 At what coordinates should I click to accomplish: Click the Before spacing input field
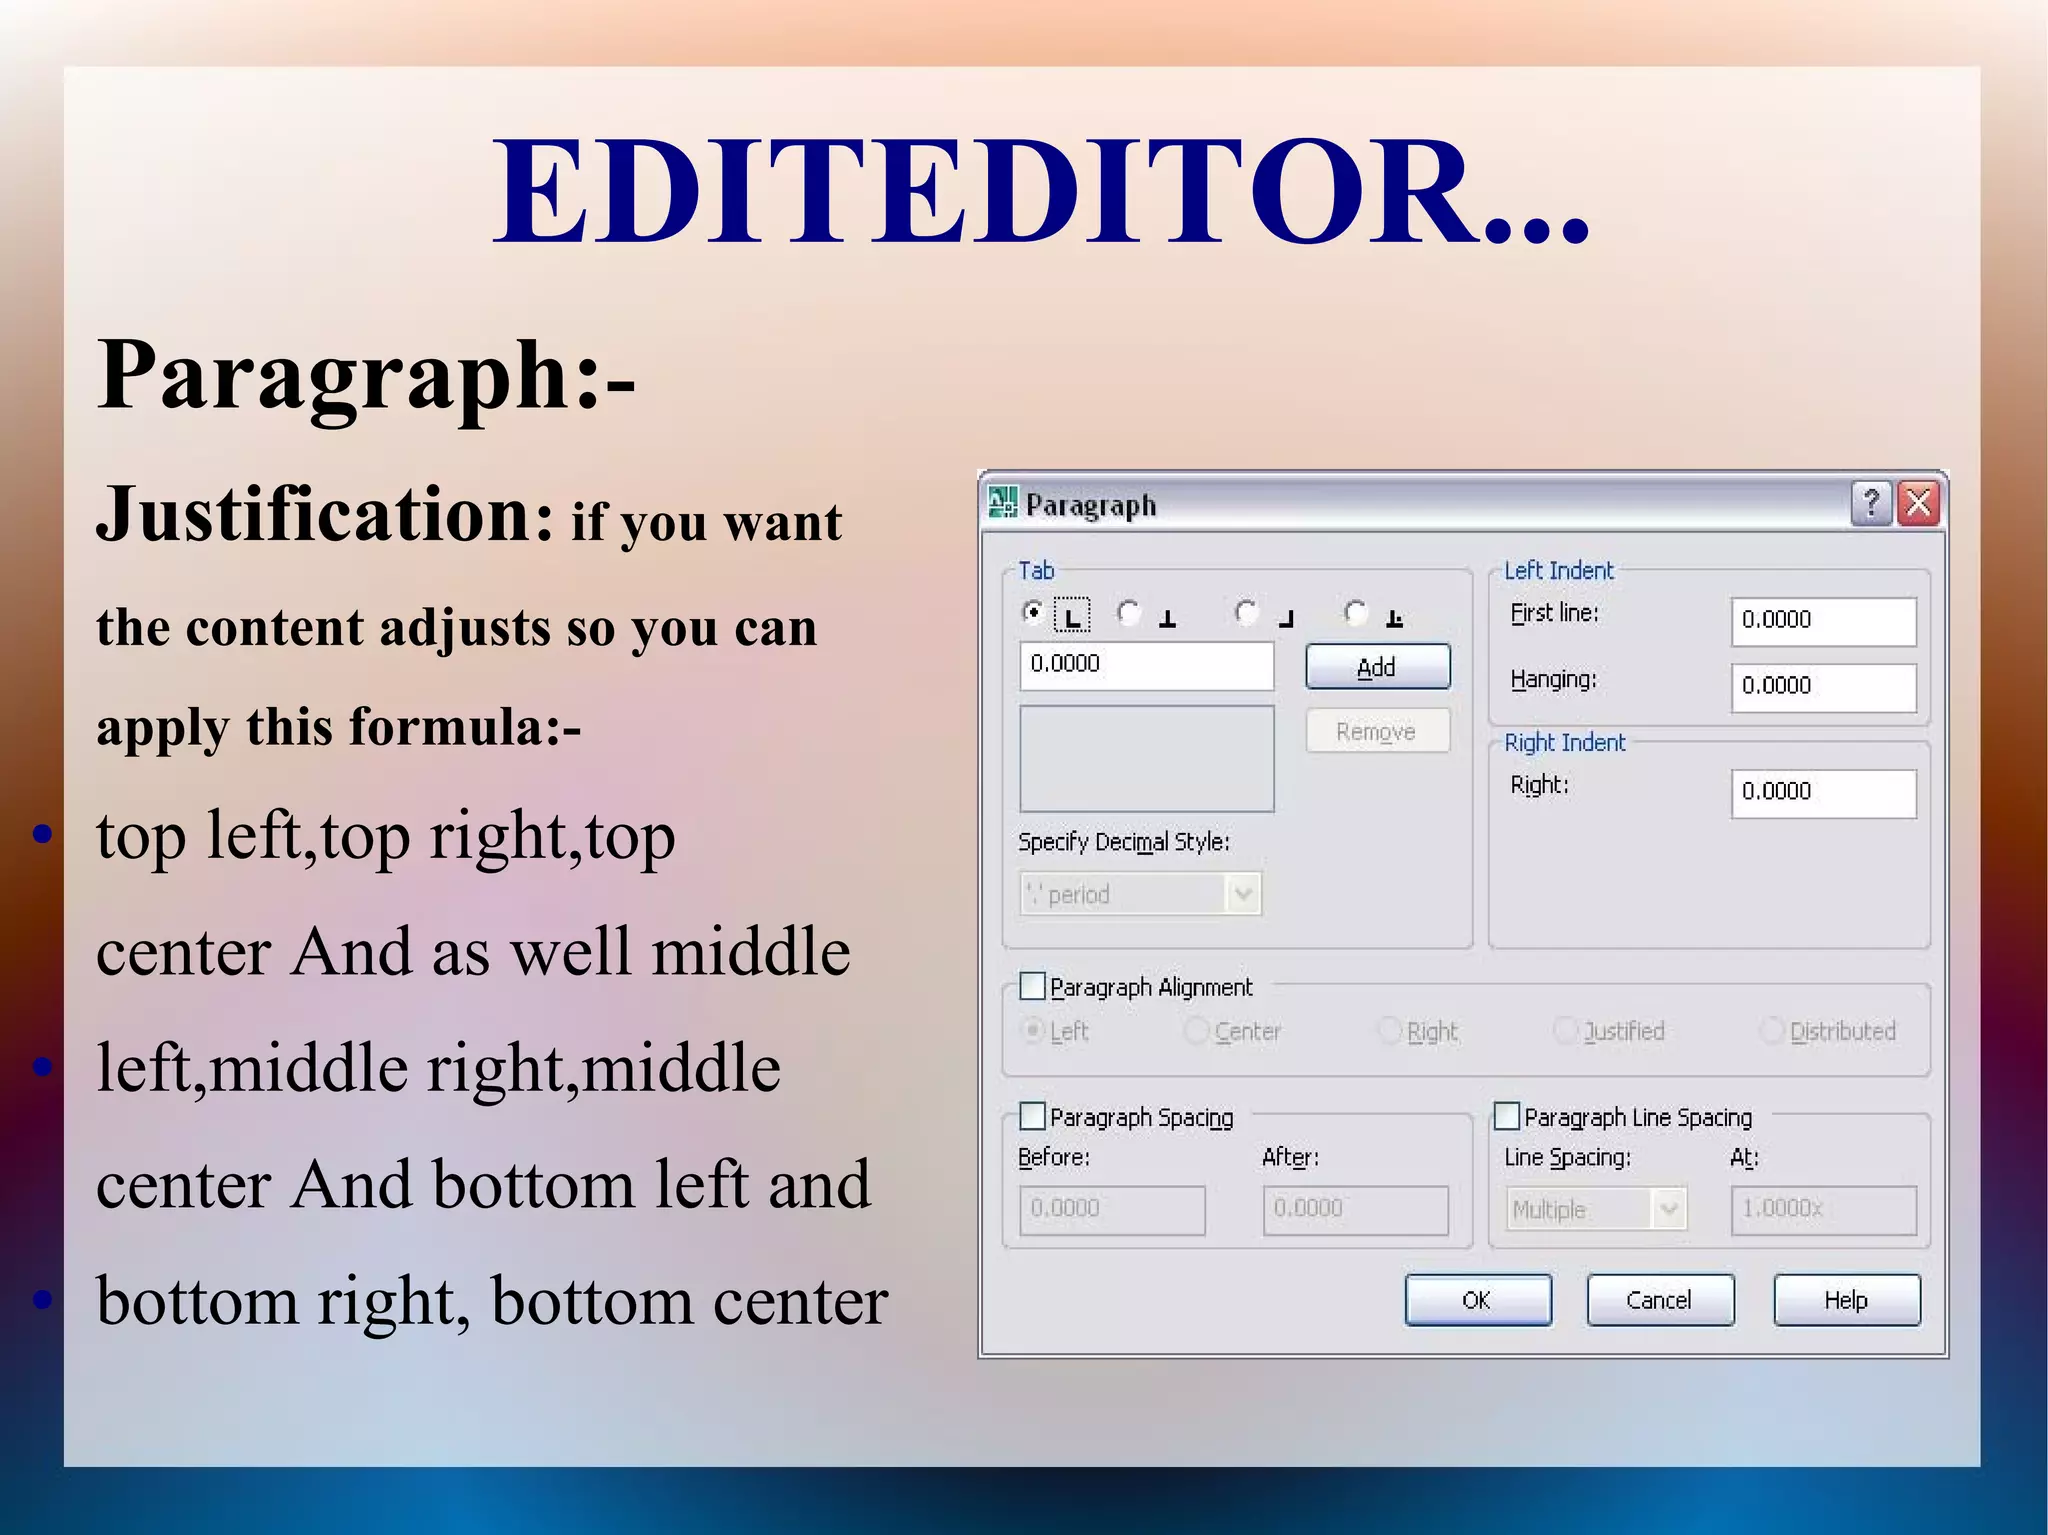pos(1112,1210)
